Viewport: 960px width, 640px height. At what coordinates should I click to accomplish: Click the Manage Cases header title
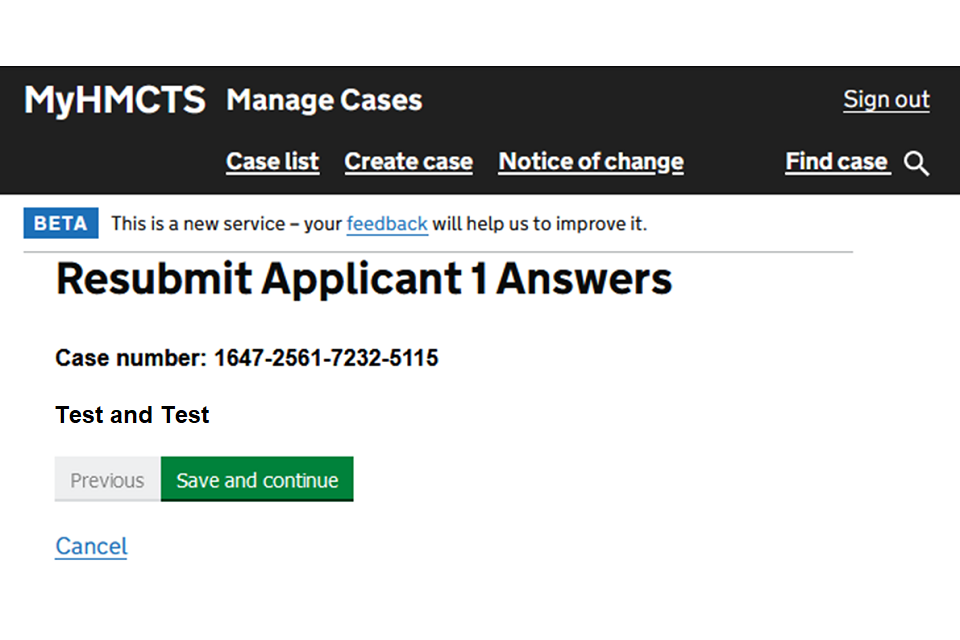[324, 100]
